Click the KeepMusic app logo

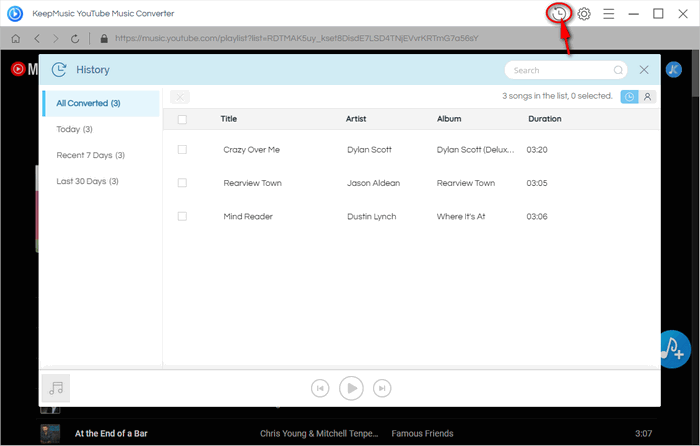15,14
